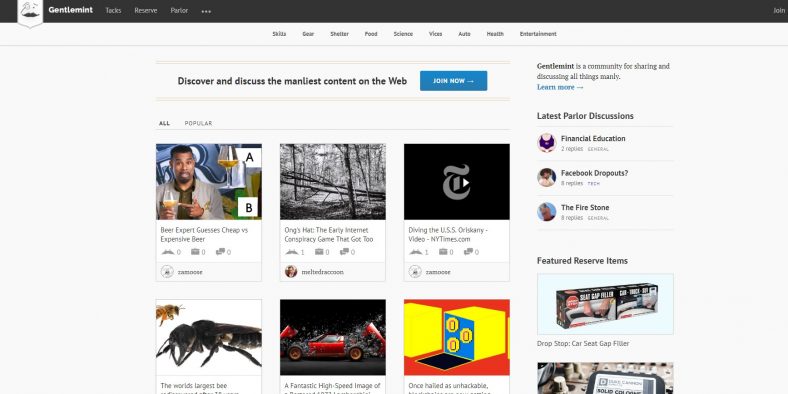Click comments icon on Ong's Hat card
788x394 pixels.
point(344,252)
